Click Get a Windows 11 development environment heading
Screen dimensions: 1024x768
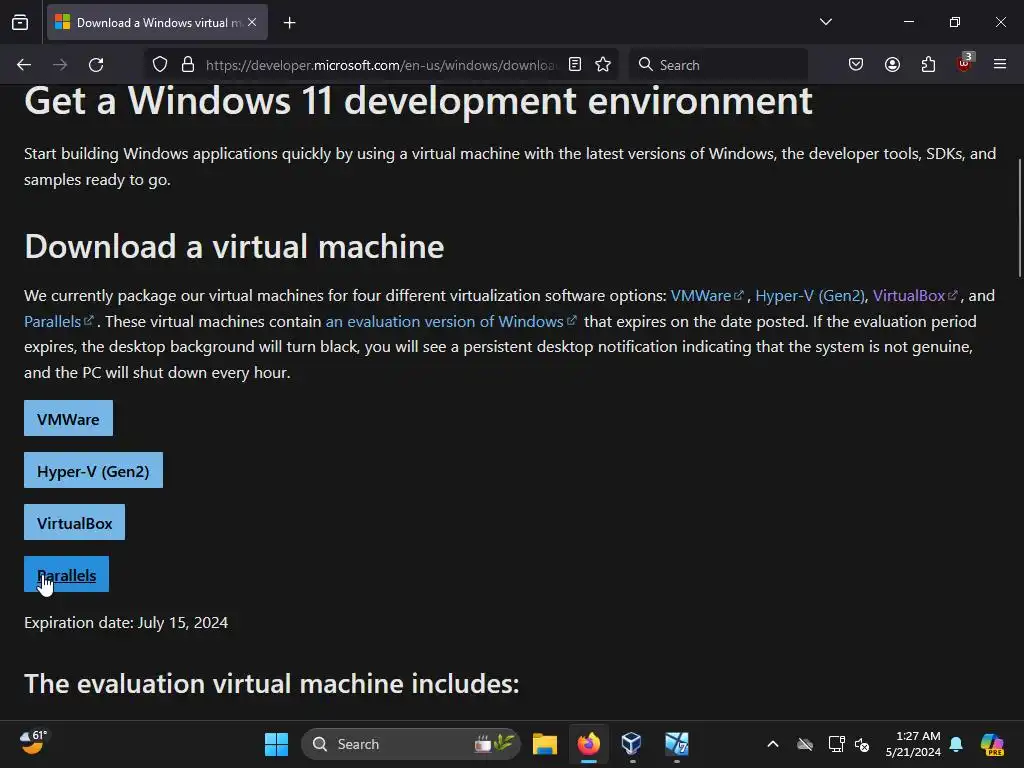418,101
